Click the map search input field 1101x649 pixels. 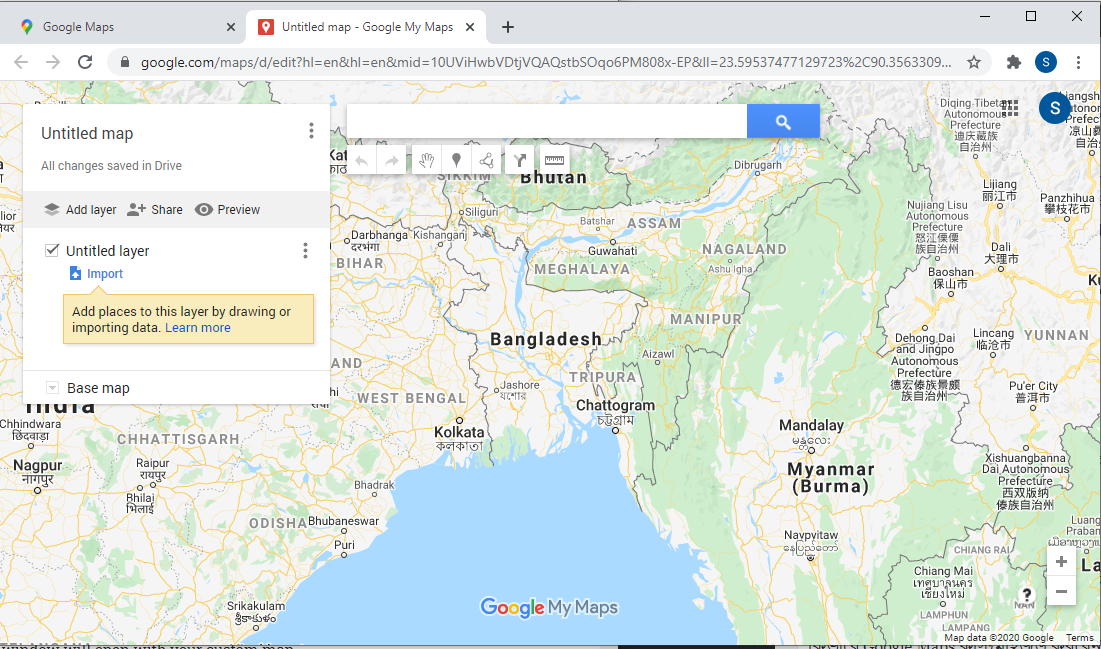(x=546, y=122)
